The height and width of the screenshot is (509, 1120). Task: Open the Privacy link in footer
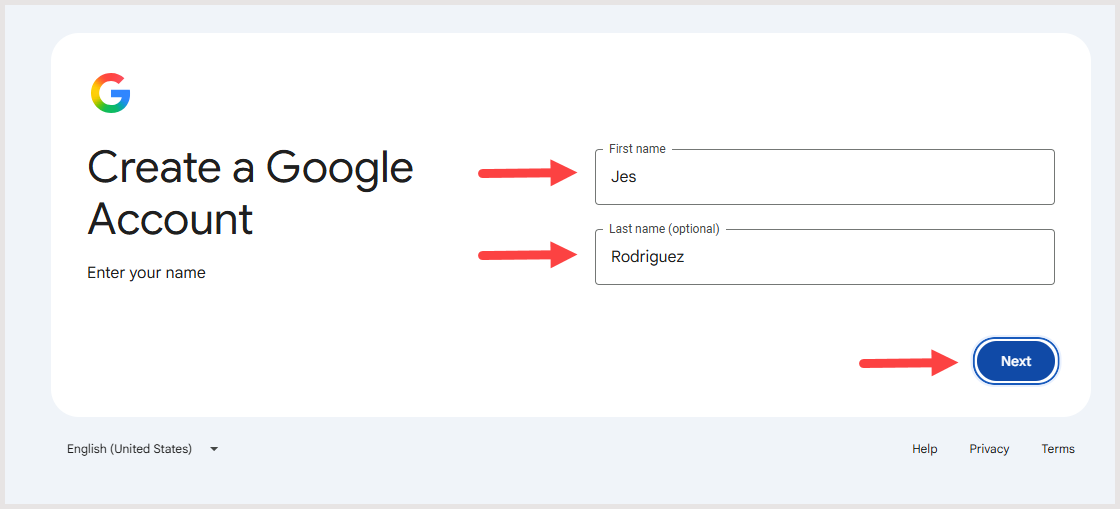pos(989,449)
